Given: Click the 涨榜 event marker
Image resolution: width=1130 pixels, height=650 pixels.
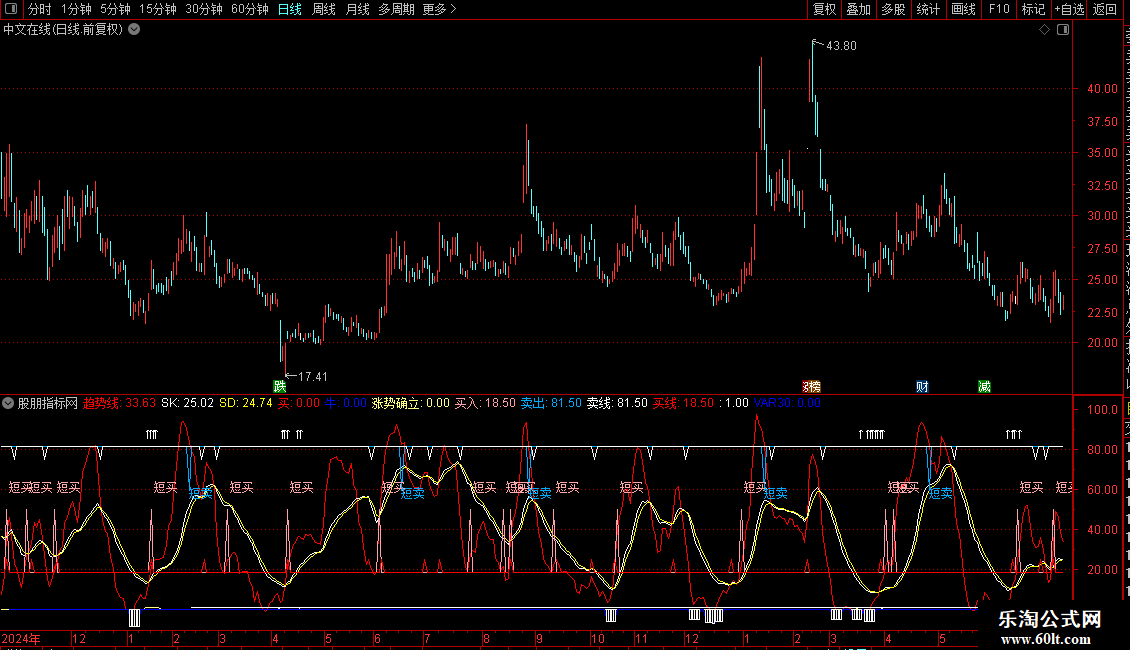Looking at the screenshot, I should (811, 387).
